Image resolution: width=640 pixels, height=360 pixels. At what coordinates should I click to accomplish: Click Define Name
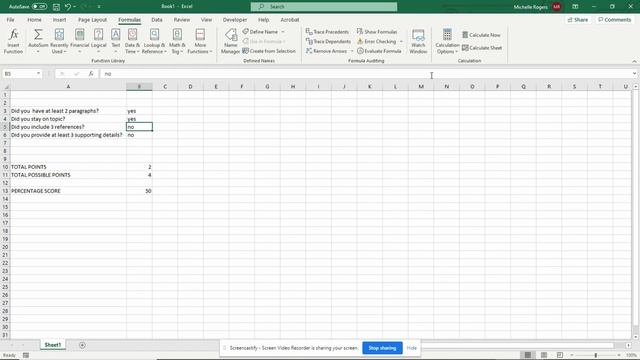(x=260, y=31)
